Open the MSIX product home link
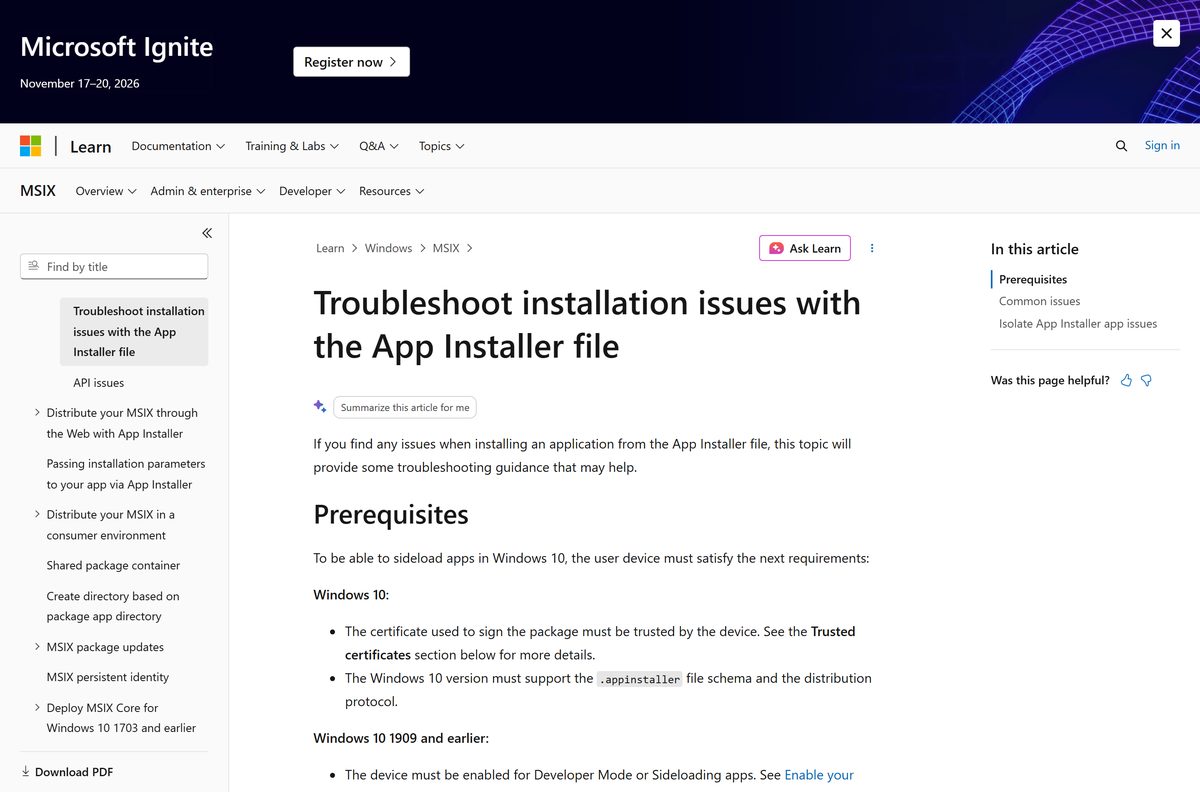1200x792 pixels. click(38, 190)
